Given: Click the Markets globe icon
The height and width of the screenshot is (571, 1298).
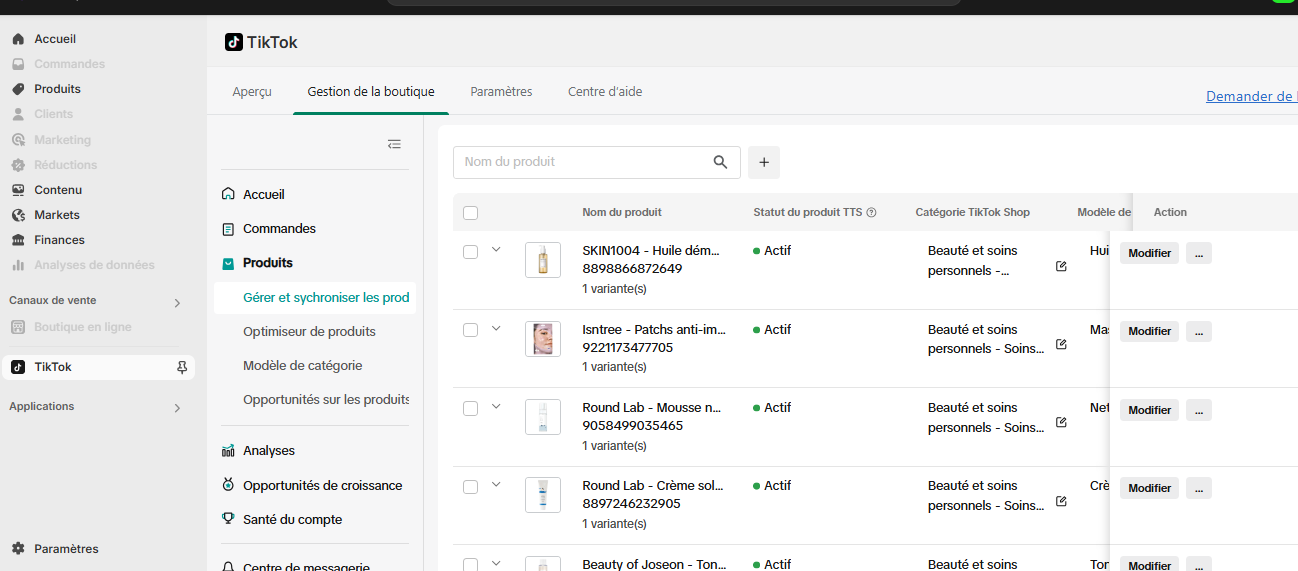Looking at the screenshot, I should tap(18, 215).
